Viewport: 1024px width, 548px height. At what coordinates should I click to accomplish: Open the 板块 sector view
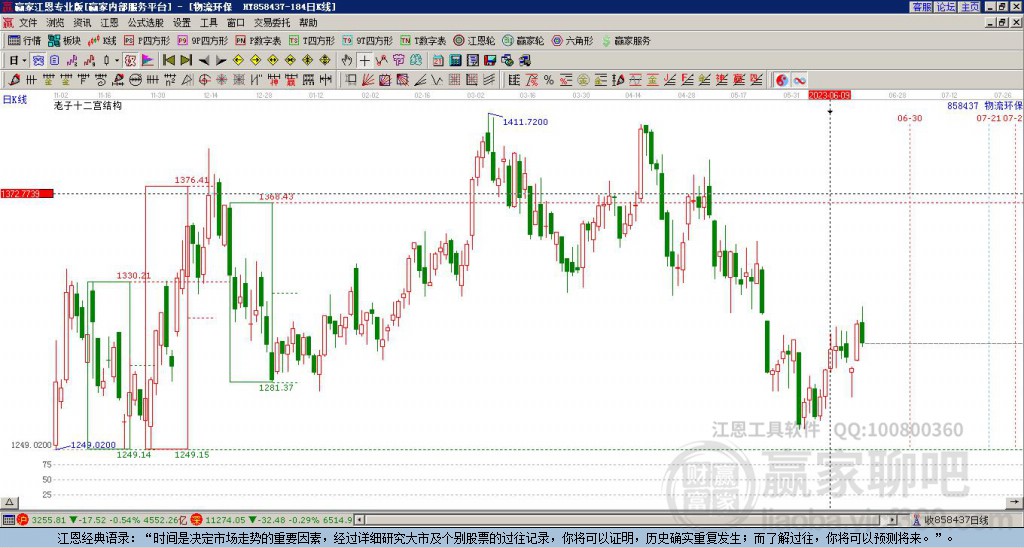point(64,40)
